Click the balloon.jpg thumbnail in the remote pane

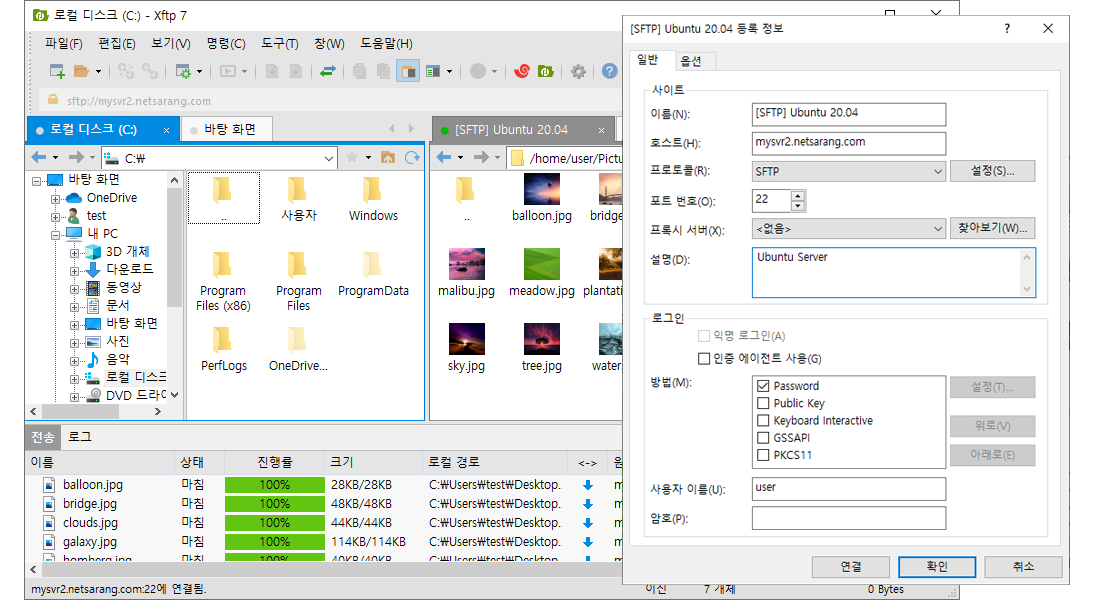[x=542, y=190]
